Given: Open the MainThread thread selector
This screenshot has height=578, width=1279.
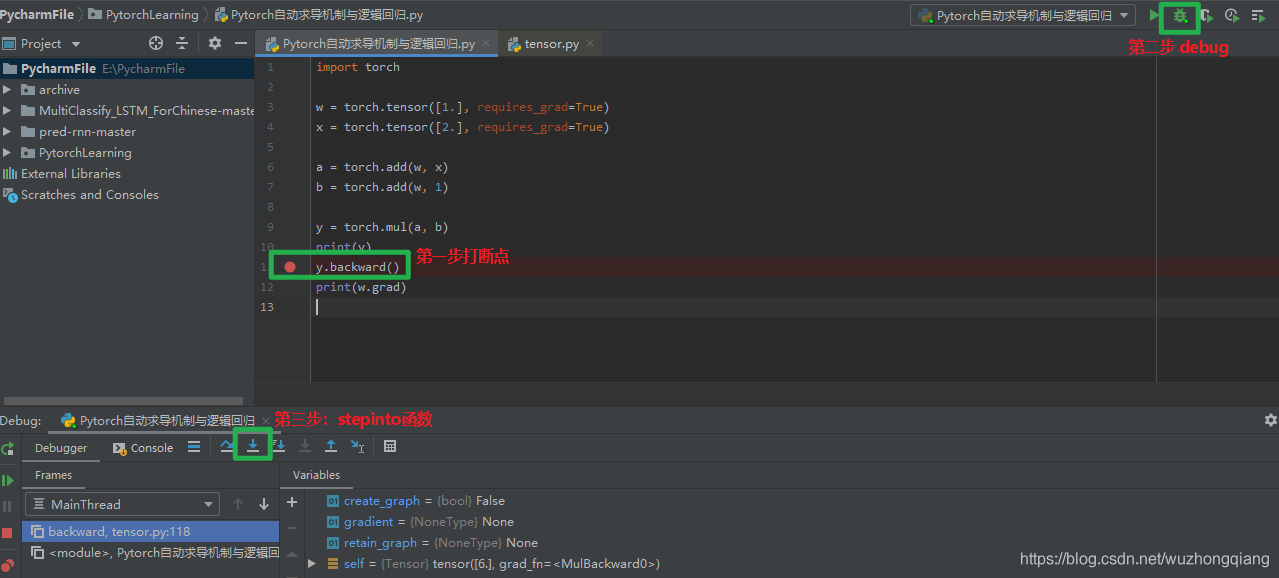Looking at the screenshot, I should click(122, 504).
